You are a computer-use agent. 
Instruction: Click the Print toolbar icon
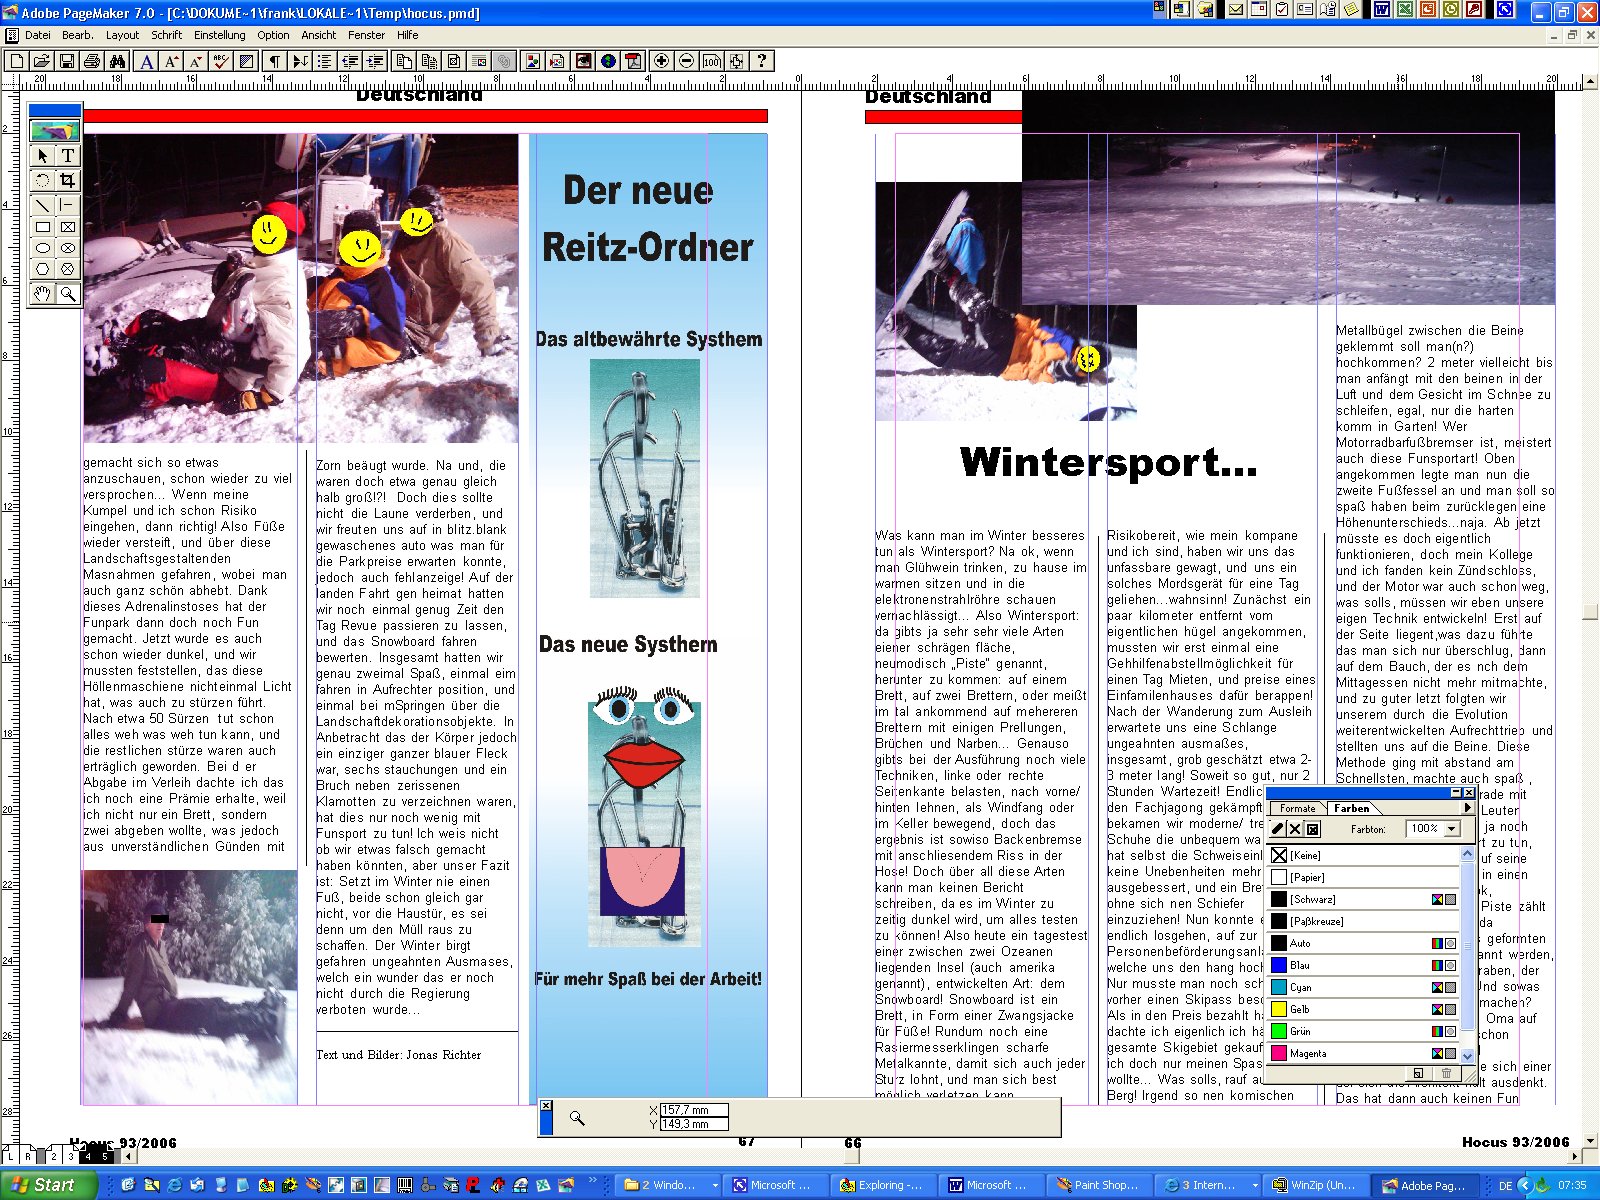tap(92, 61)
